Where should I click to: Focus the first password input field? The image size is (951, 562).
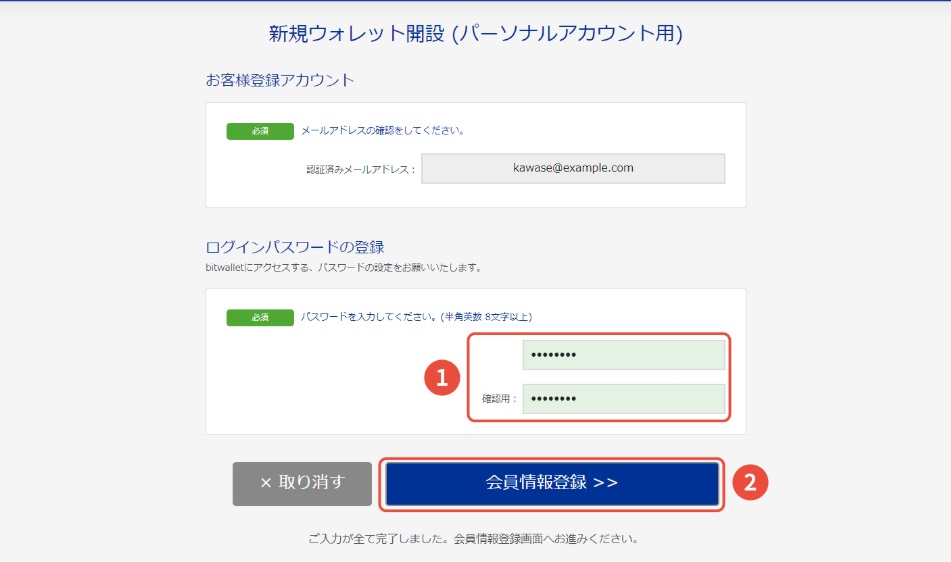623,355
